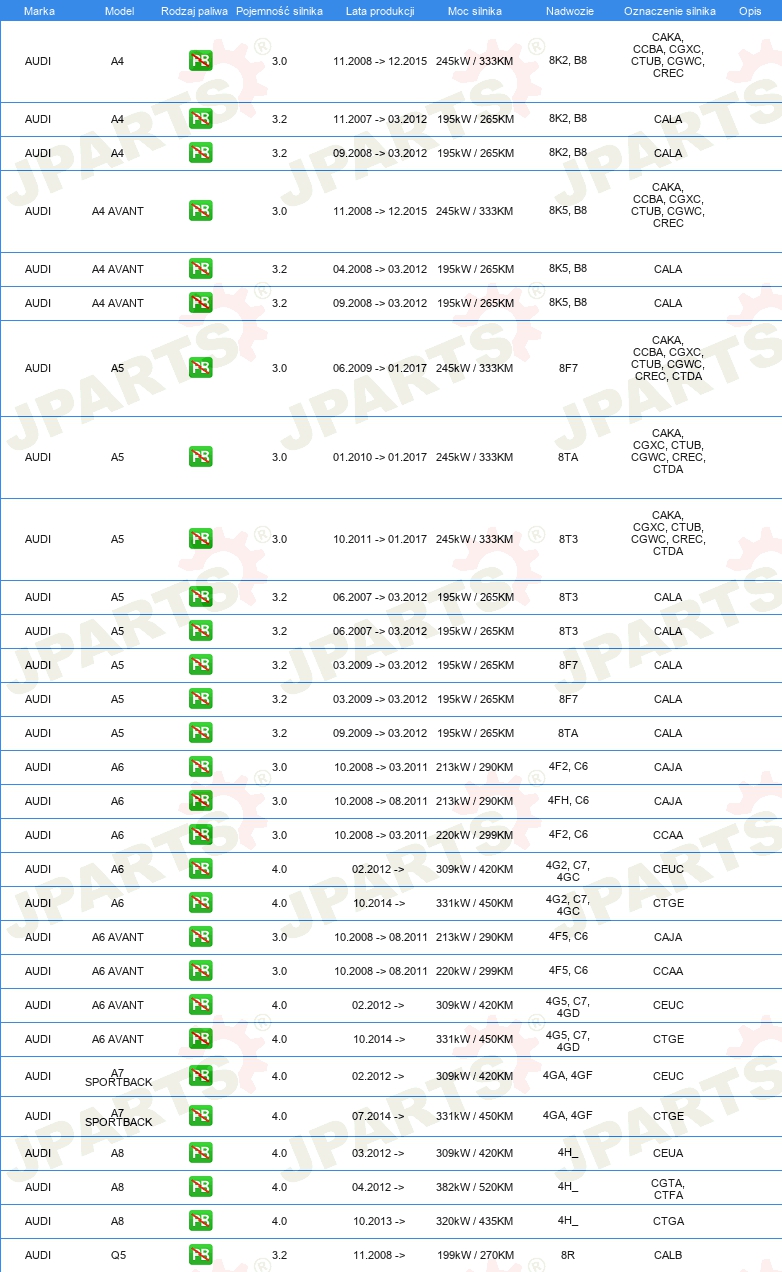The image size is (782, 1272).
Task: Select production years 01.2010 -> 01.2017
Action: pos(380,457)
